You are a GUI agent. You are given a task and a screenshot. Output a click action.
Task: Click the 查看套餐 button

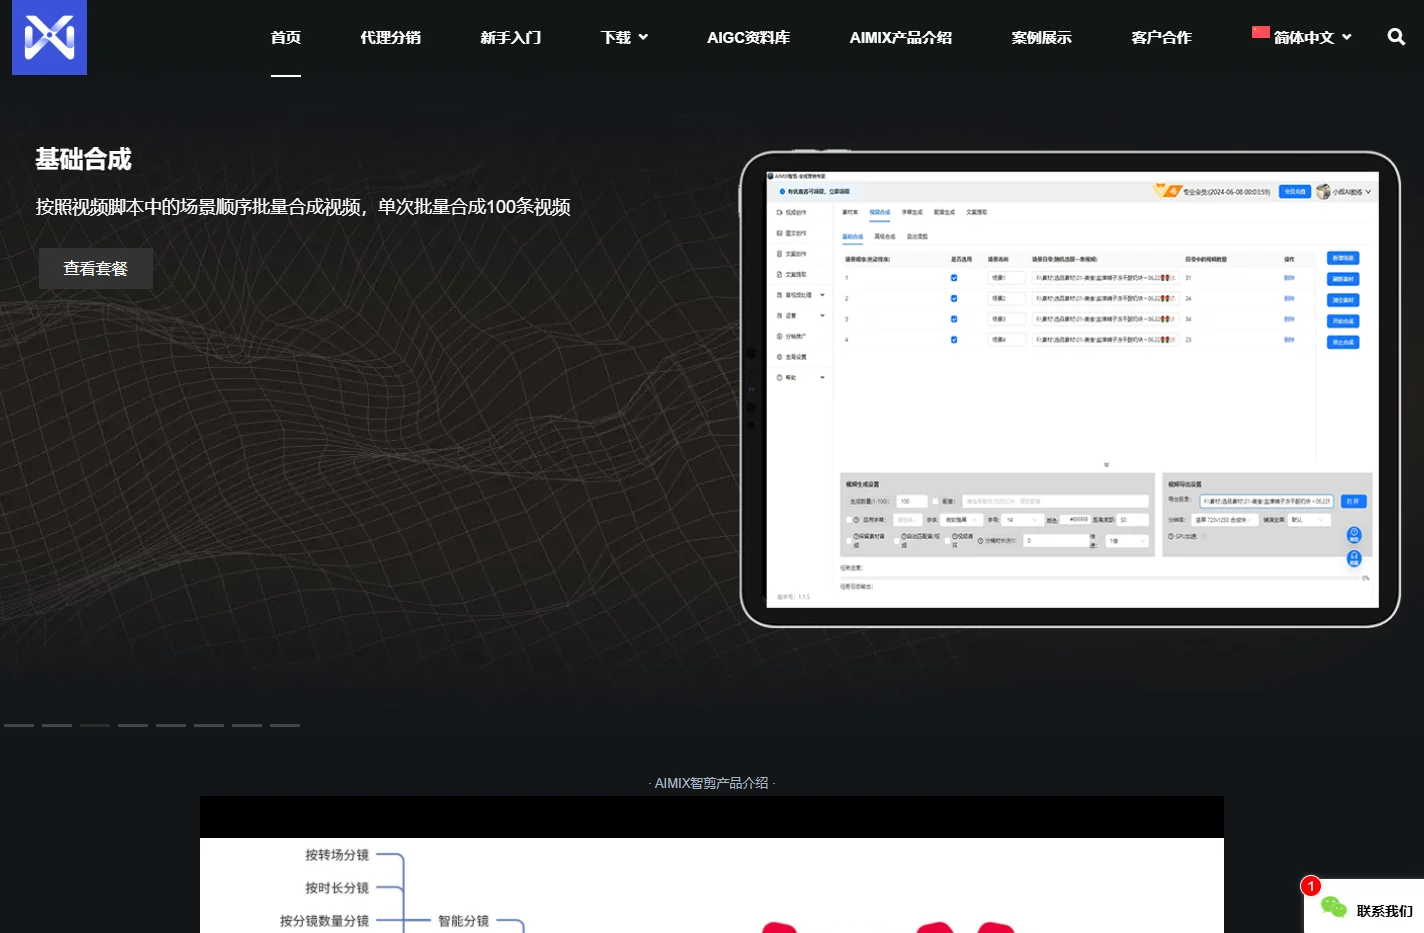pyautogui.click(x=96, y=268)
